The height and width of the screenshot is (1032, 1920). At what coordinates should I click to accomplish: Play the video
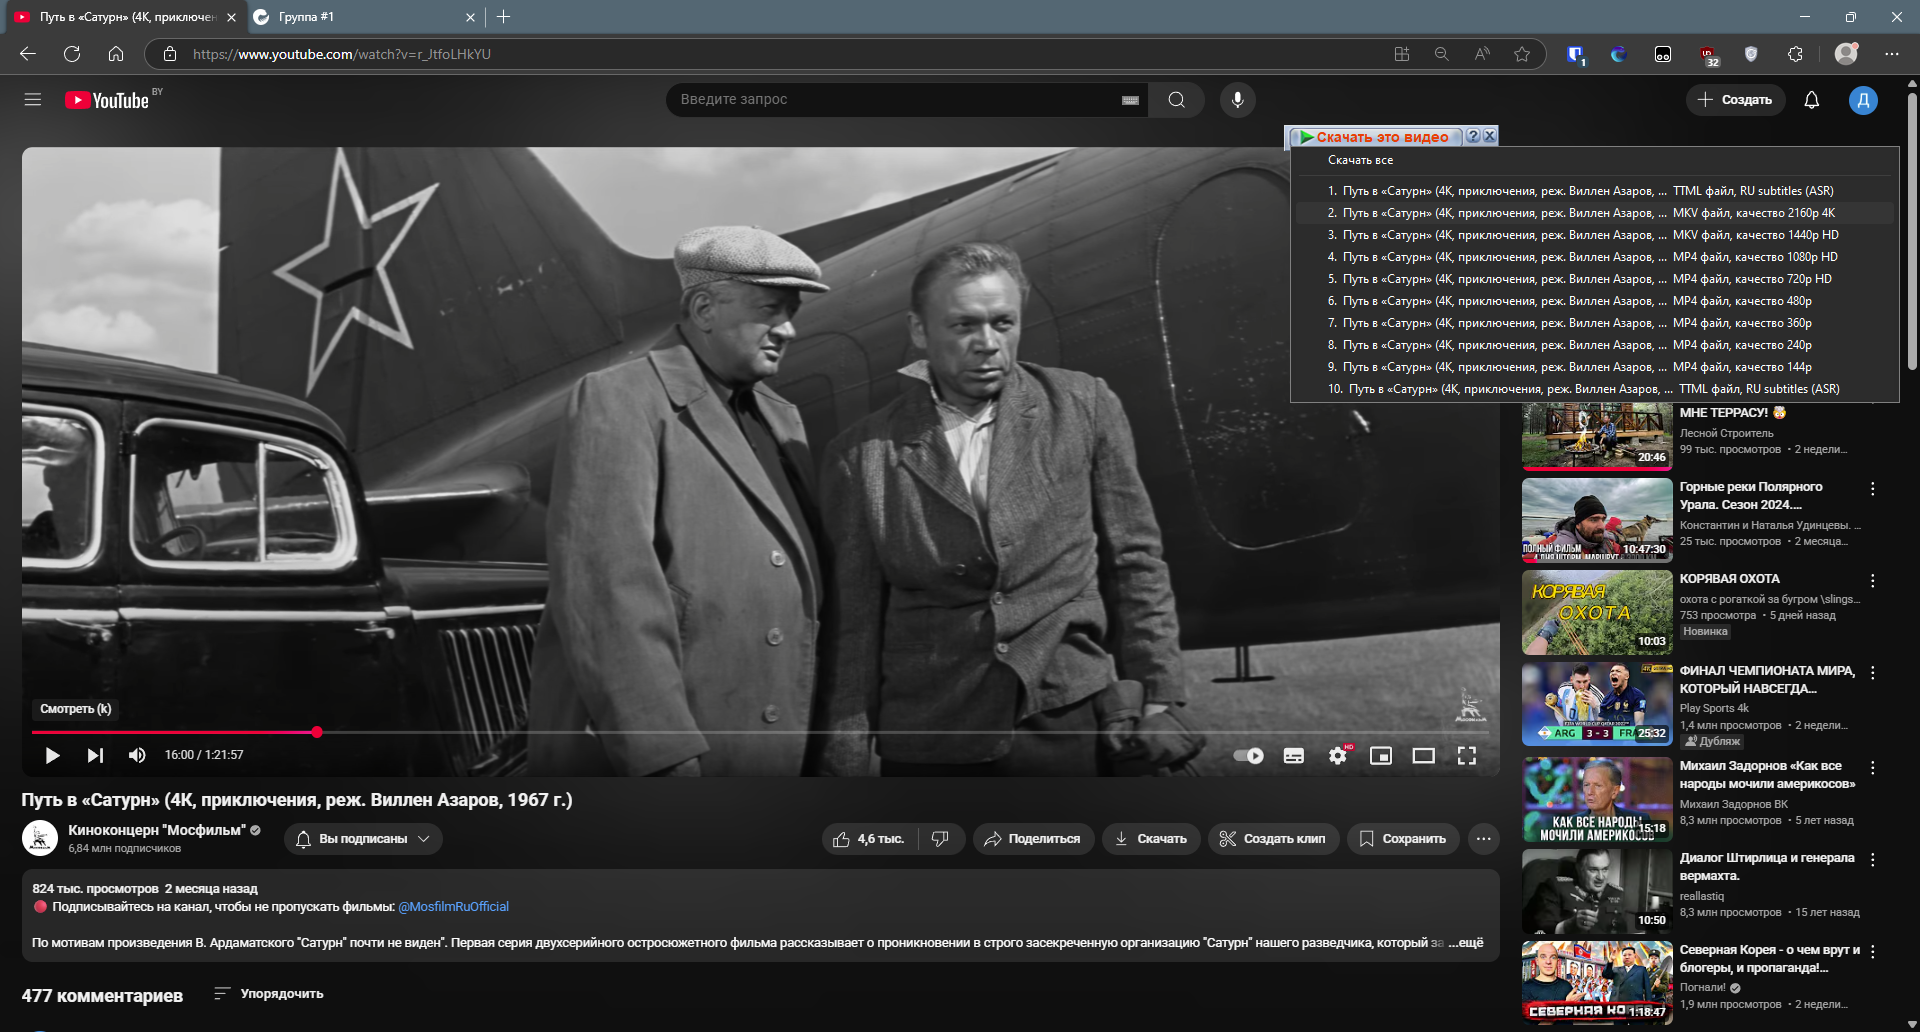tap(52, 755)
